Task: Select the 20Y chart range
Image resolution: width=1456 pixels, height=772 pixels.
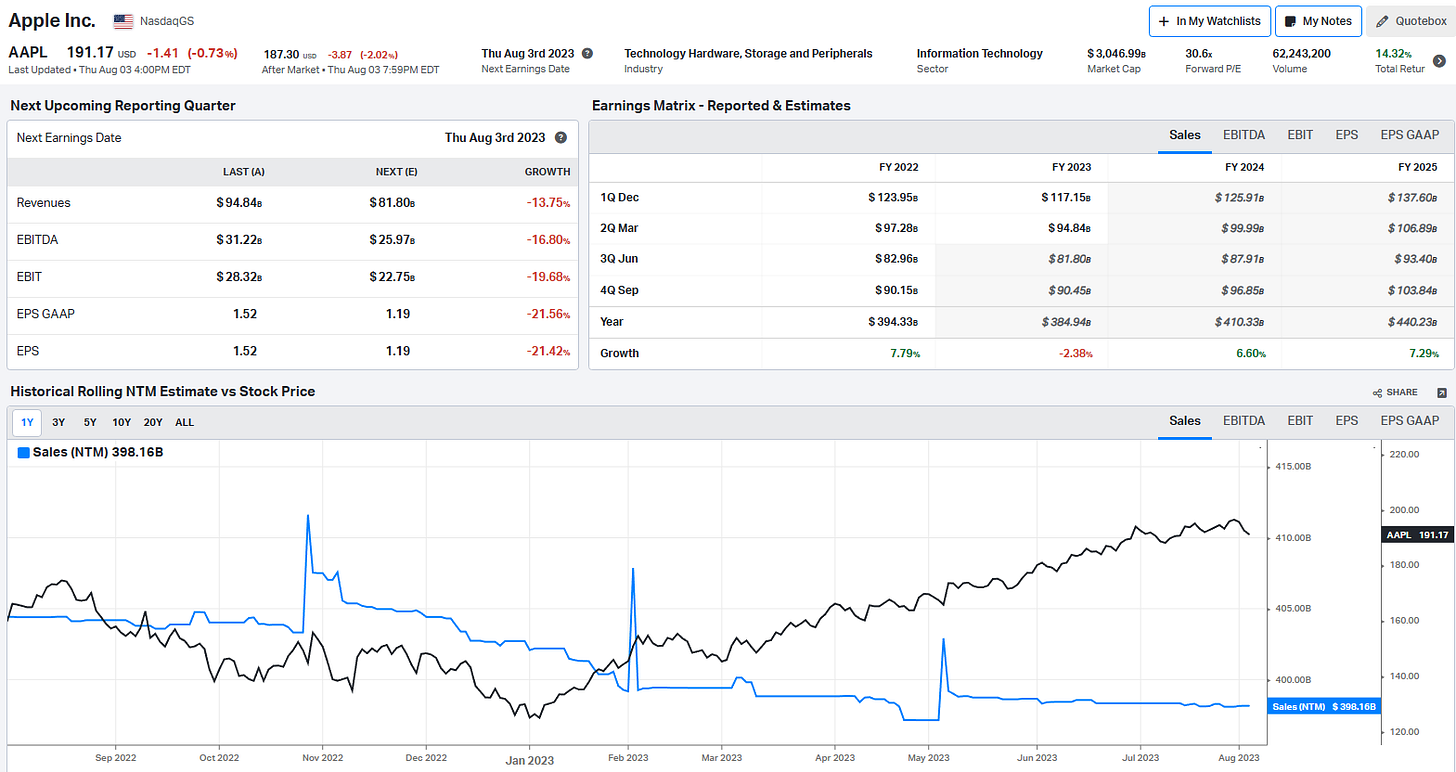Action: tap(153, 422)
